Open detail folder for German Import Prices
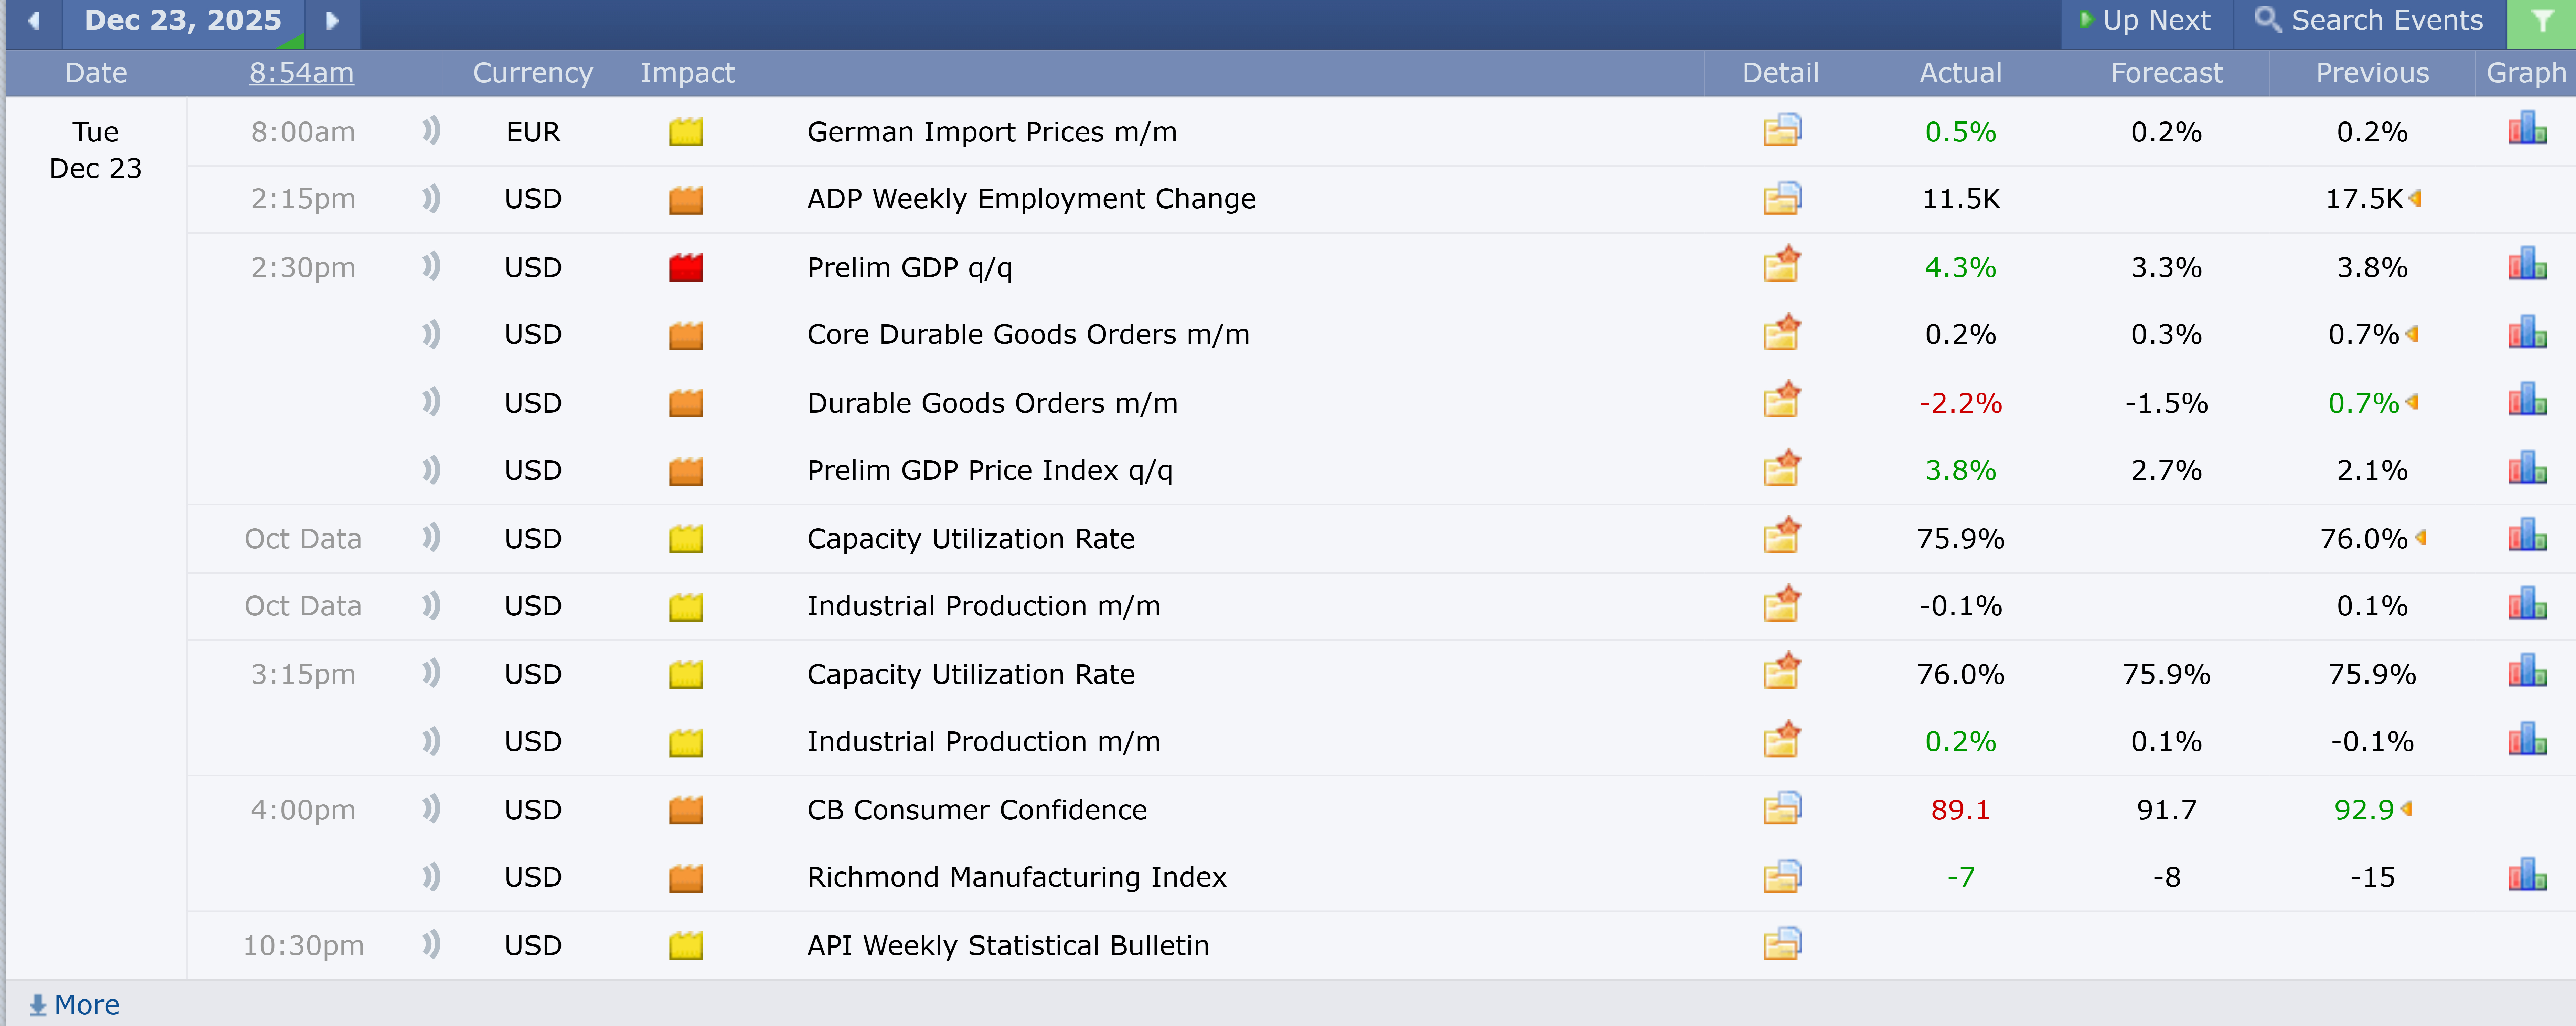Image resolution: width=2576 pixels, height=1026 pixels. pyautogui.click(x=1781, y=131)
